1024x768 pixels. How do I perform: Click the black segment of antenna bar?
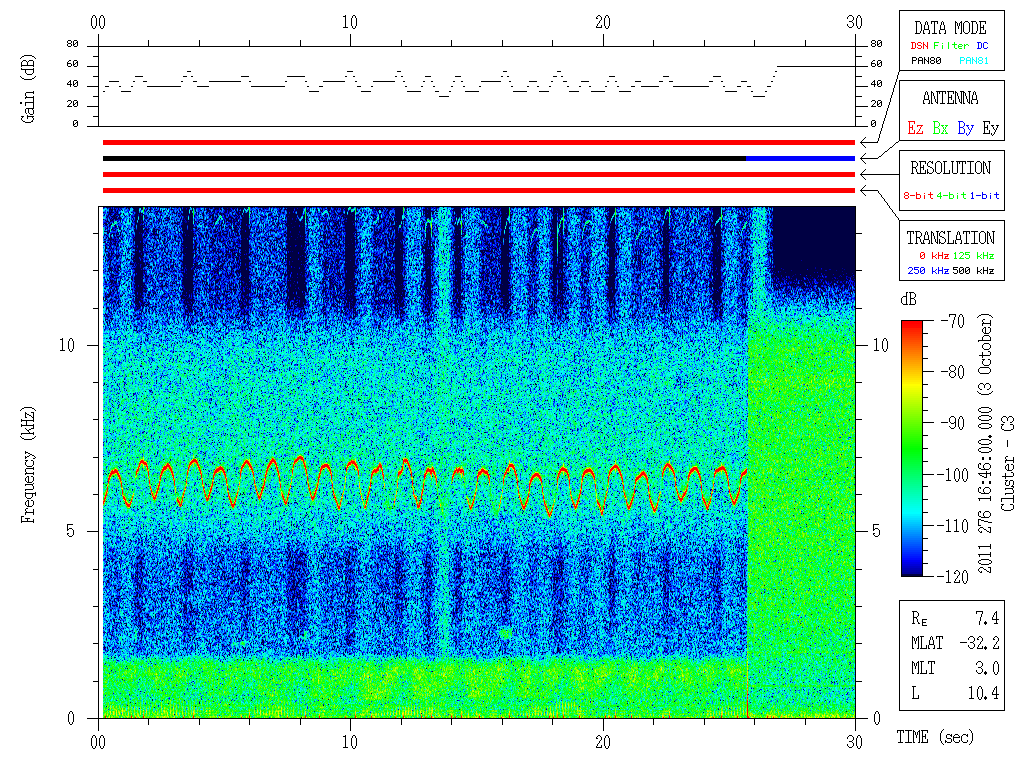click(x=424, y=159)
